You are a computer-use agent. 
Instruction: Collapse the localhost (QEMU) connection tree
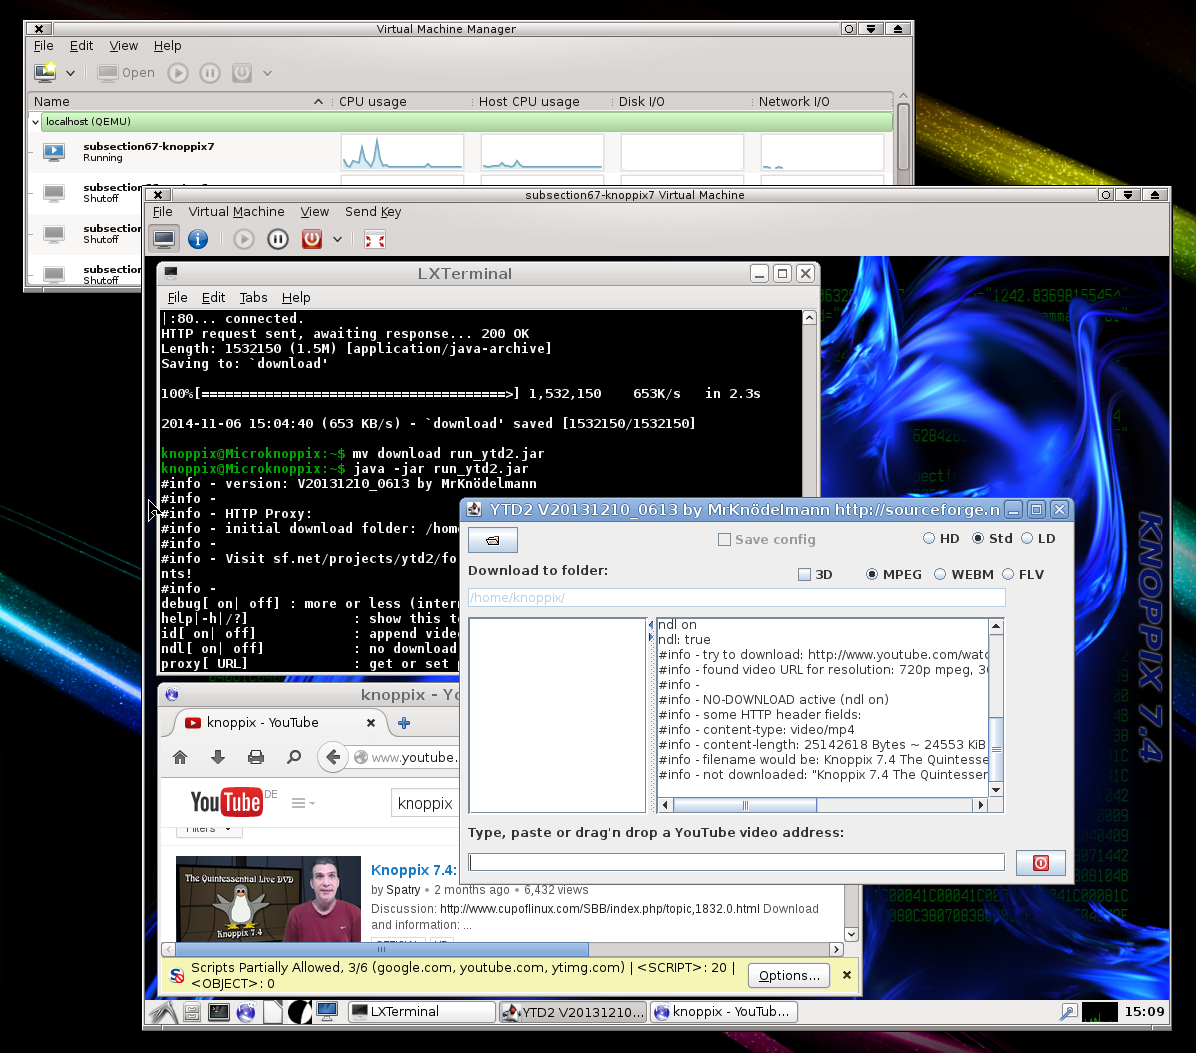point(35,120)
